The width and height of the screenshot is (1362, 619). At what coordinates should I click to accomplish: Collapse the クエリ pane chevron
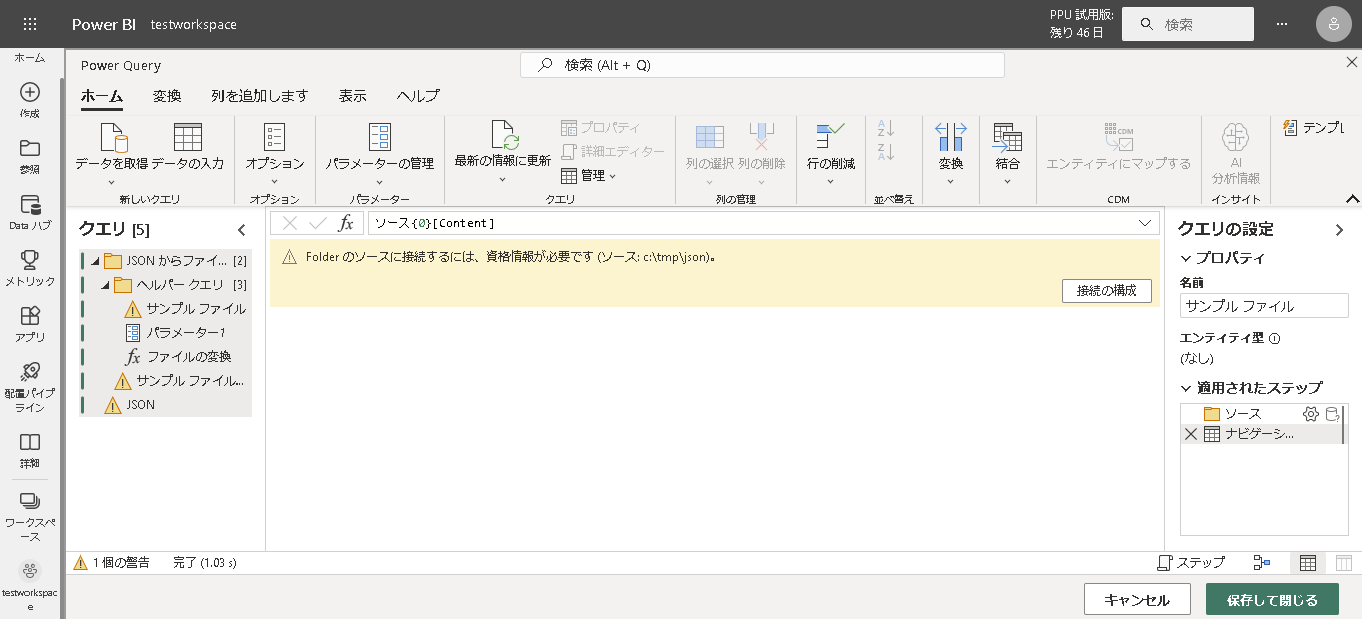tap(241, 230)
